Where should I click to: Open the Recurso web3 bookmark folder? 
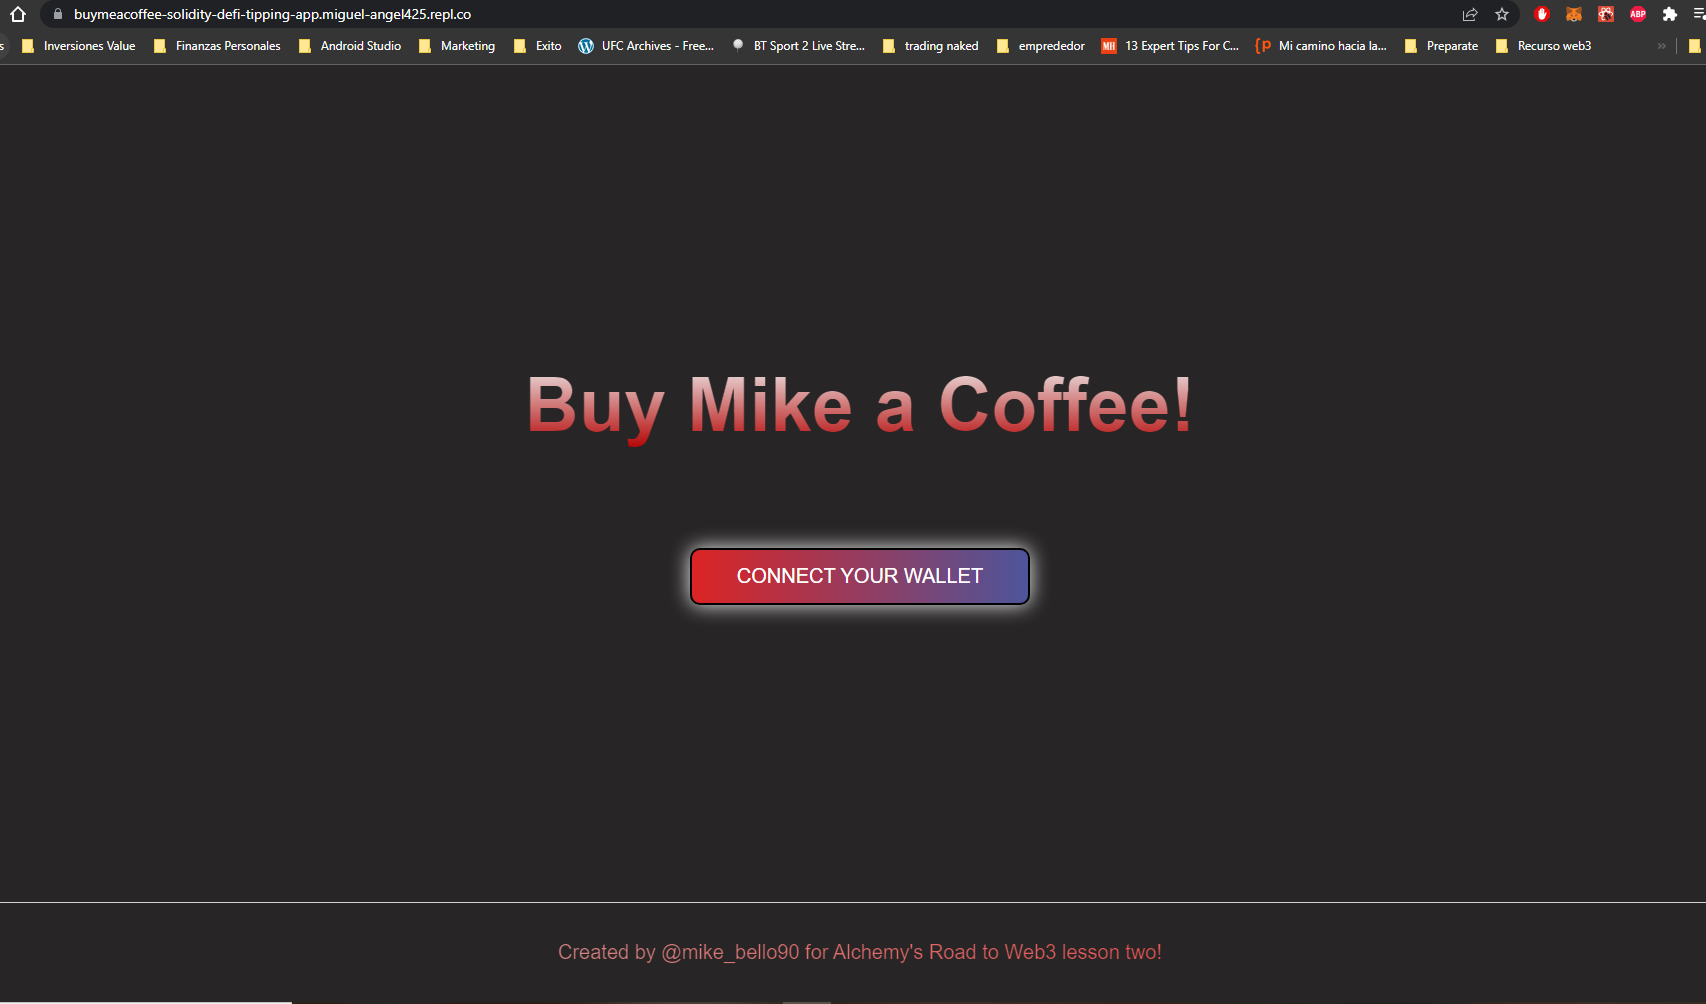point(1543,46)
